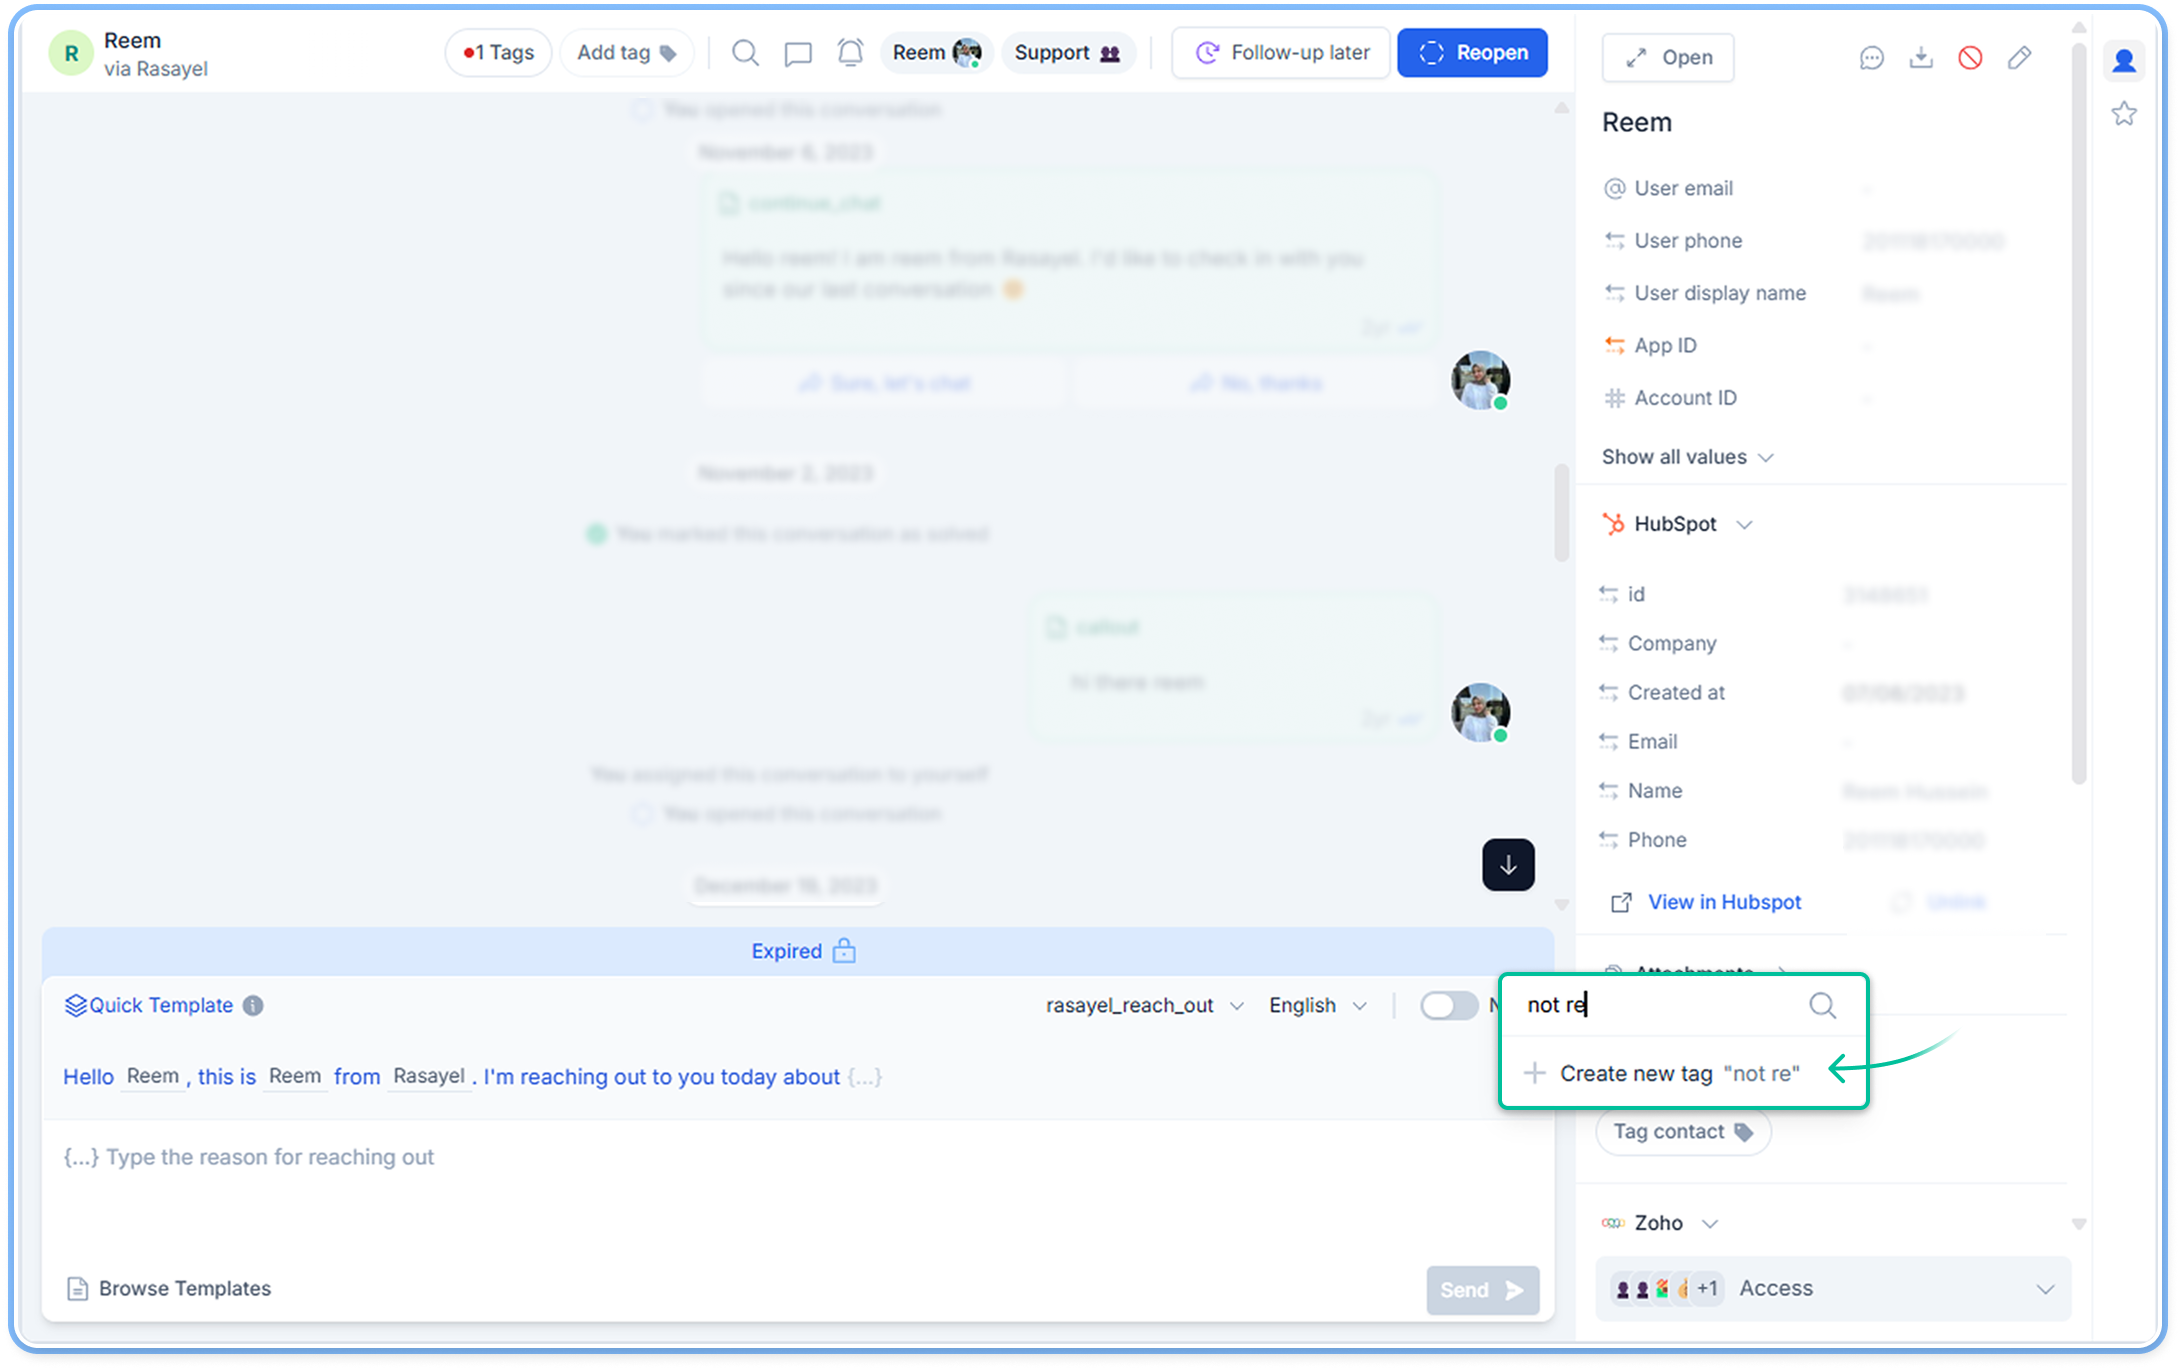The width and height of the screenshot is (2179, 1369).
Task: Click the search magnifier icon in header
Action: (744, 53)
